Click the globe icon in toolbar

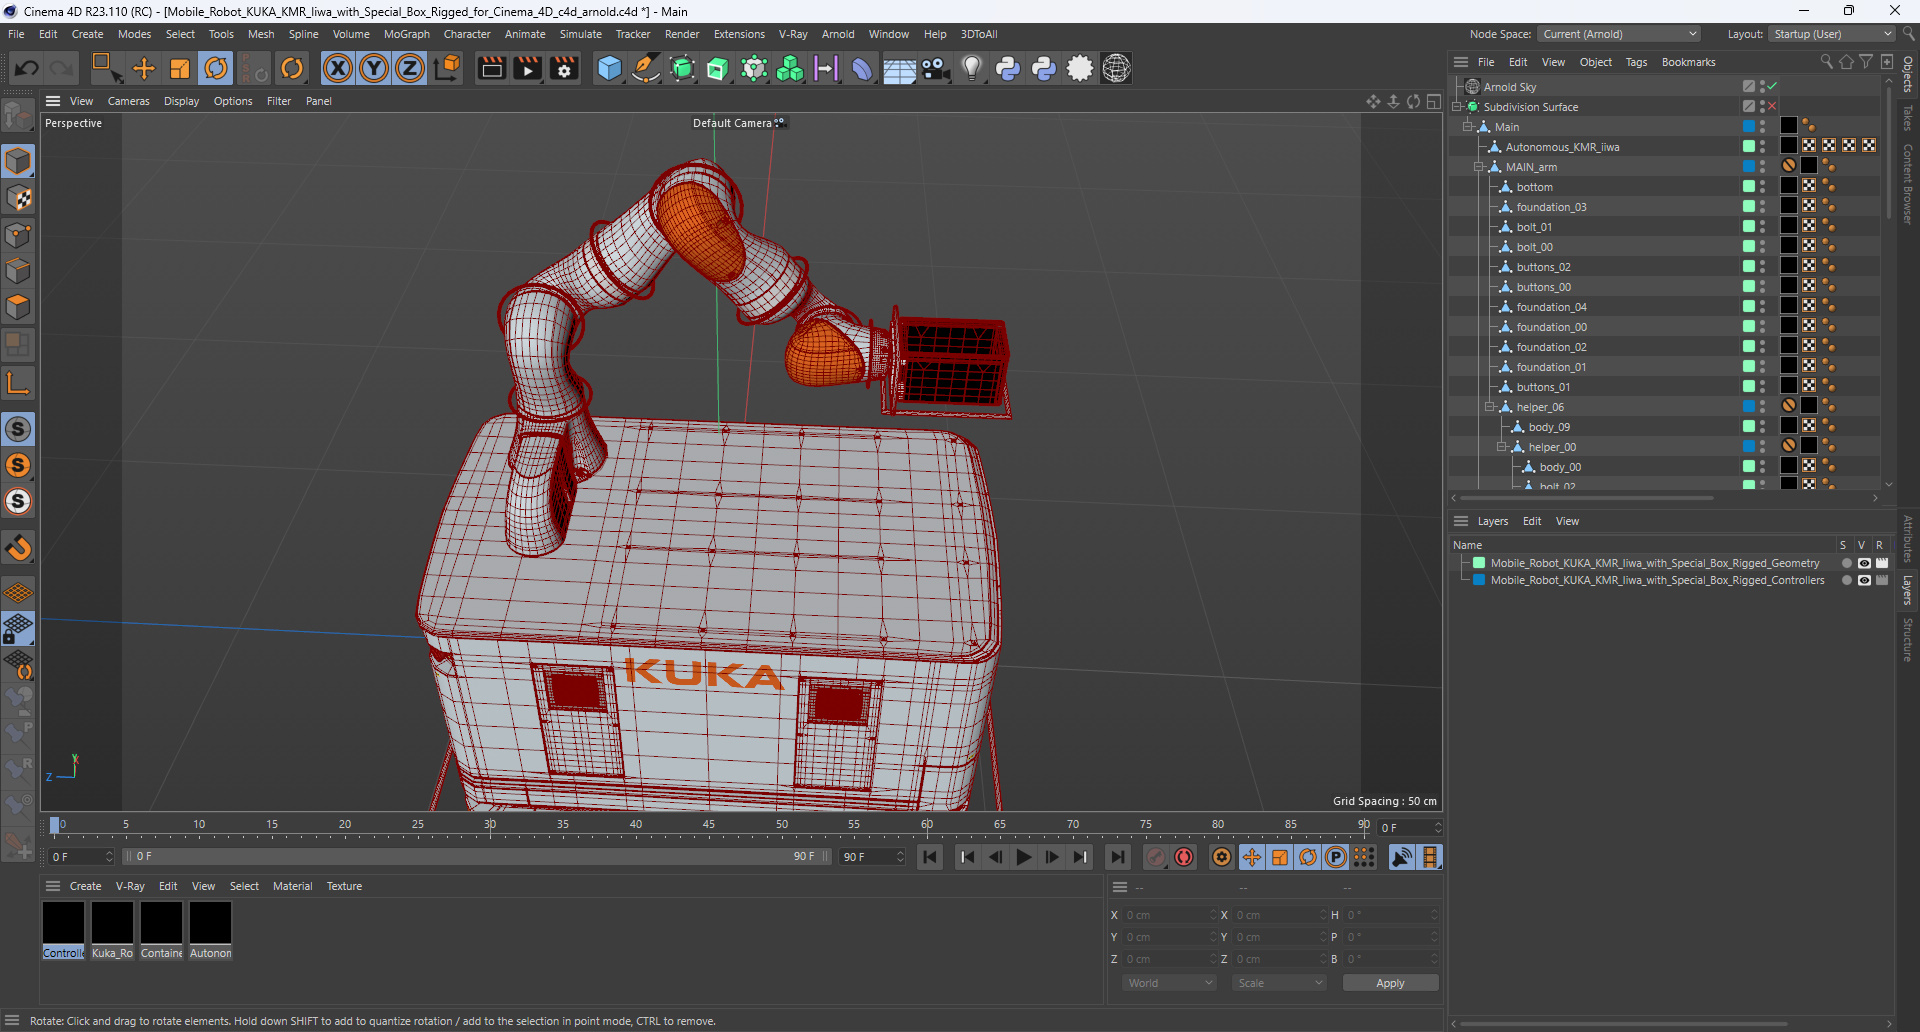pos(1116,68)
